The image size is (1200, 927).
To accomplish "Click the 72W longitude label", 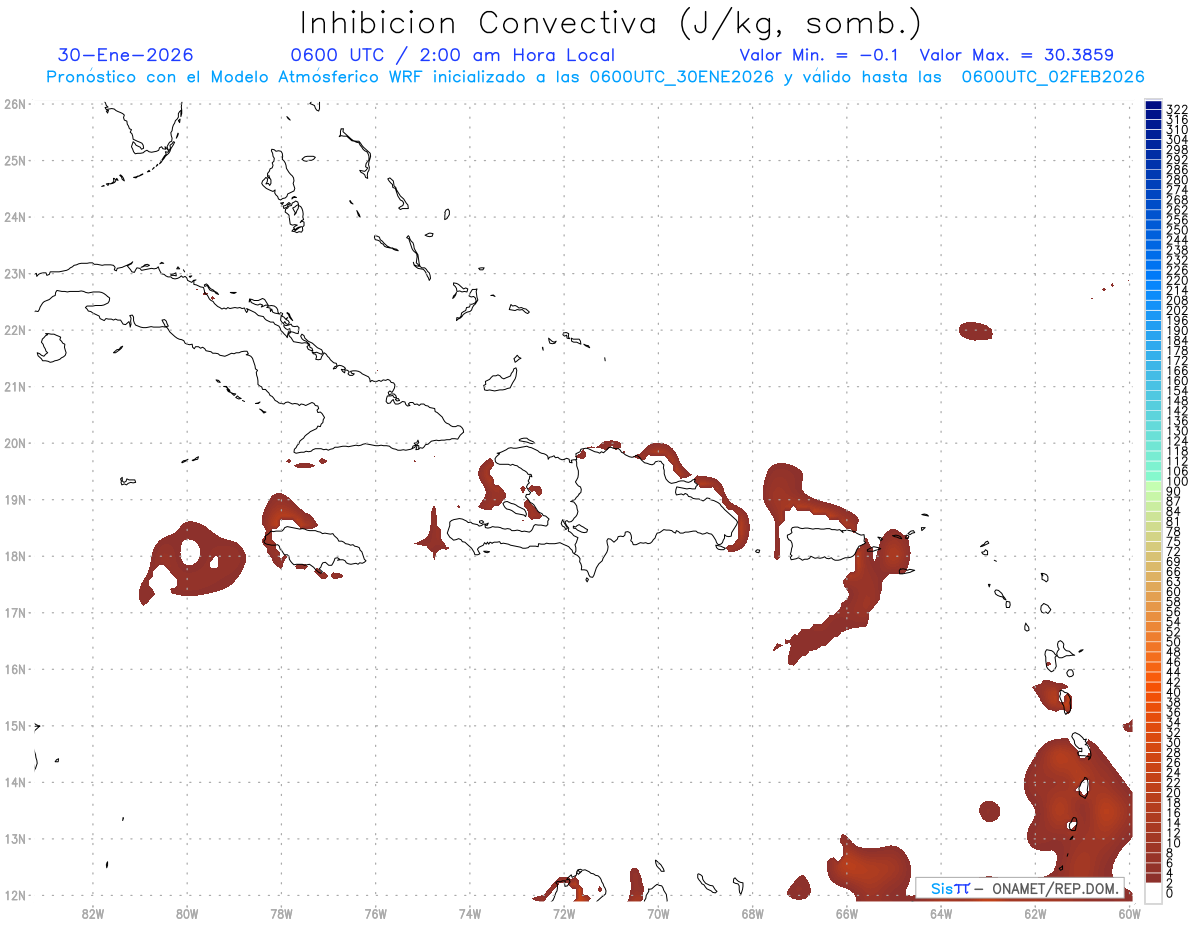I will coord(564,913).
